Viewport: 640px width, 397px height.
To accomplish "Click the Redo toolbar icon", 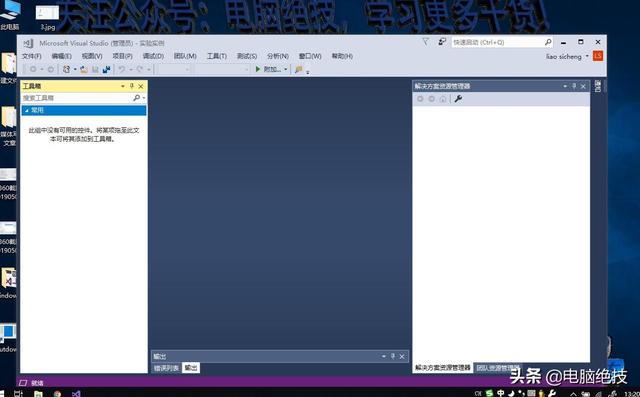I will pos(140,70).
